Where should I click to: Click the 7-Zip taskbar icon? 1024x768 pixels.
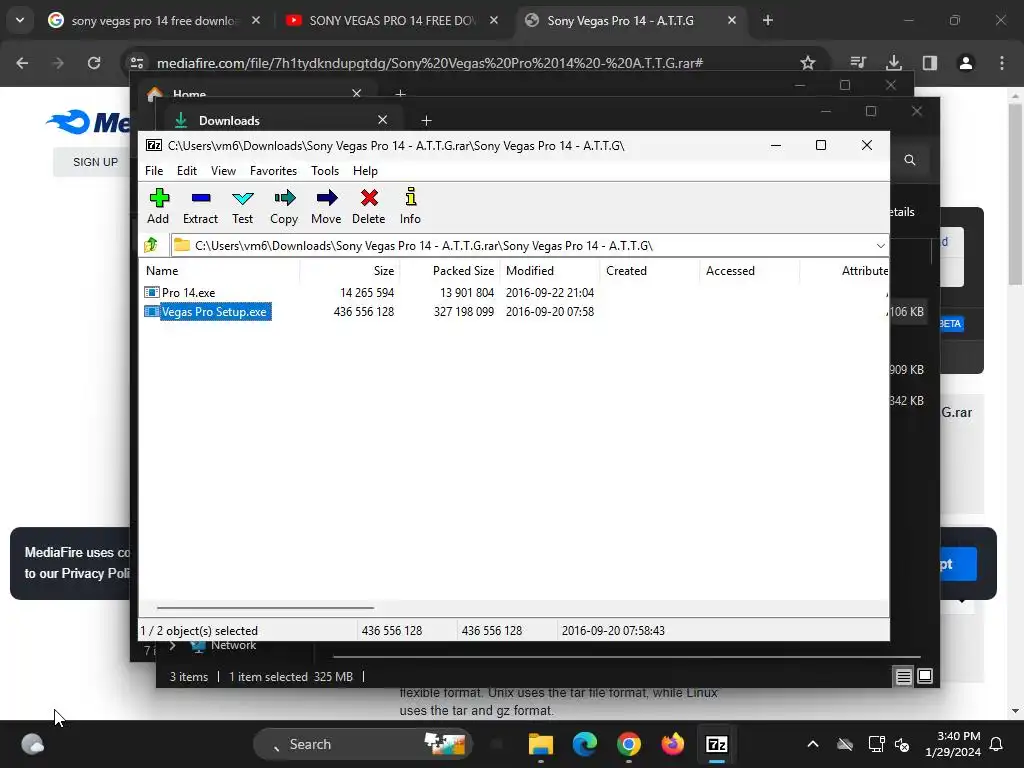coord(716,744)
